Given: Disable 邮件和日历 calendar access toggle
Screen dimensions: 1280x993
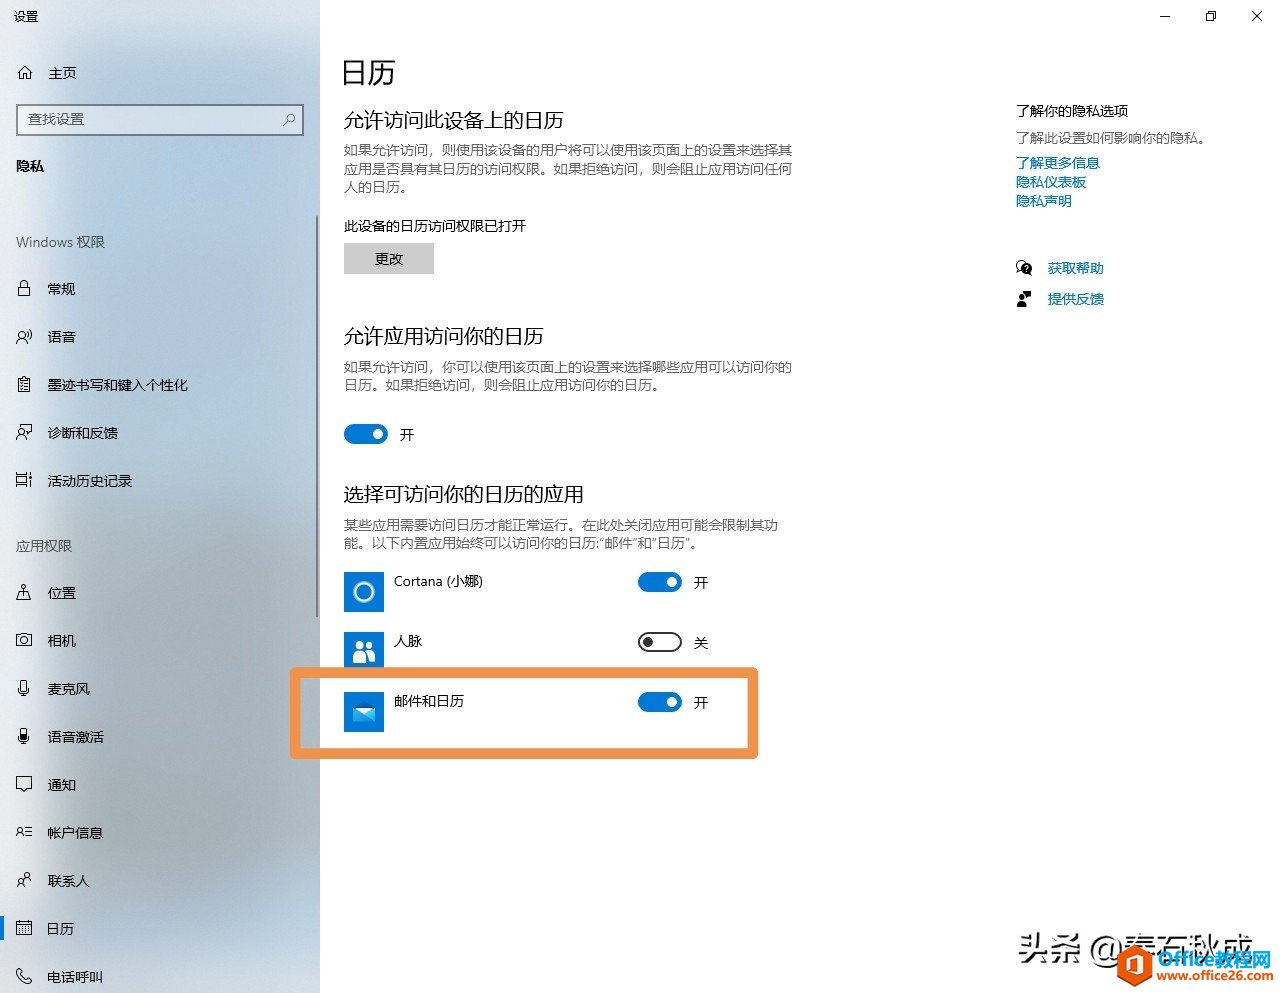Looking at the screenshot, I should pyautogui.click(x=660, y=702).
